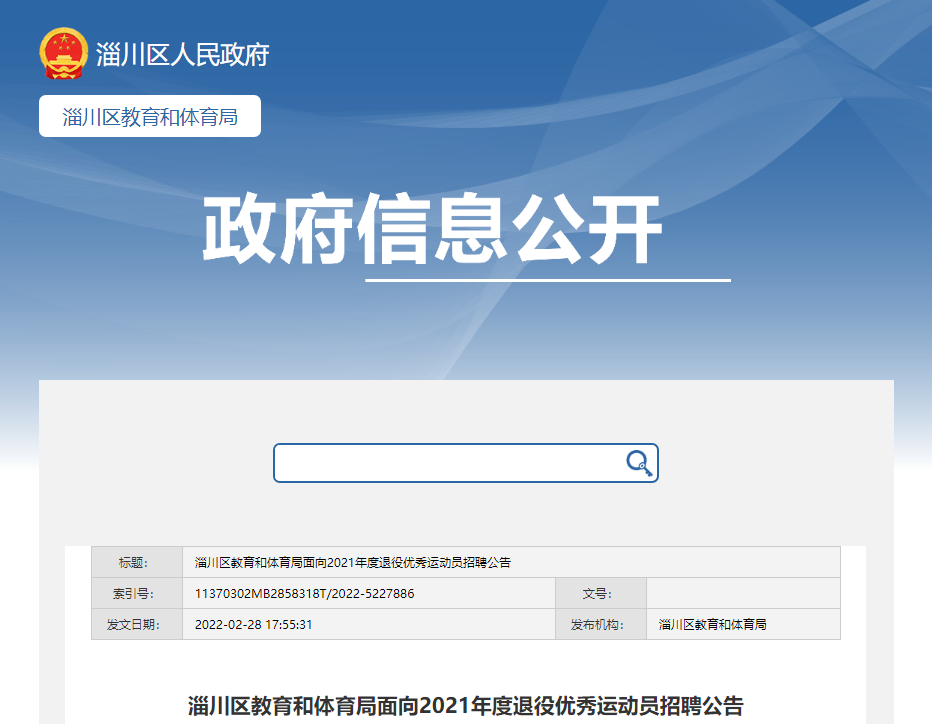
Task: Select date value 2022-02-28 17:55:31
Action: click(x=253, y=624)
